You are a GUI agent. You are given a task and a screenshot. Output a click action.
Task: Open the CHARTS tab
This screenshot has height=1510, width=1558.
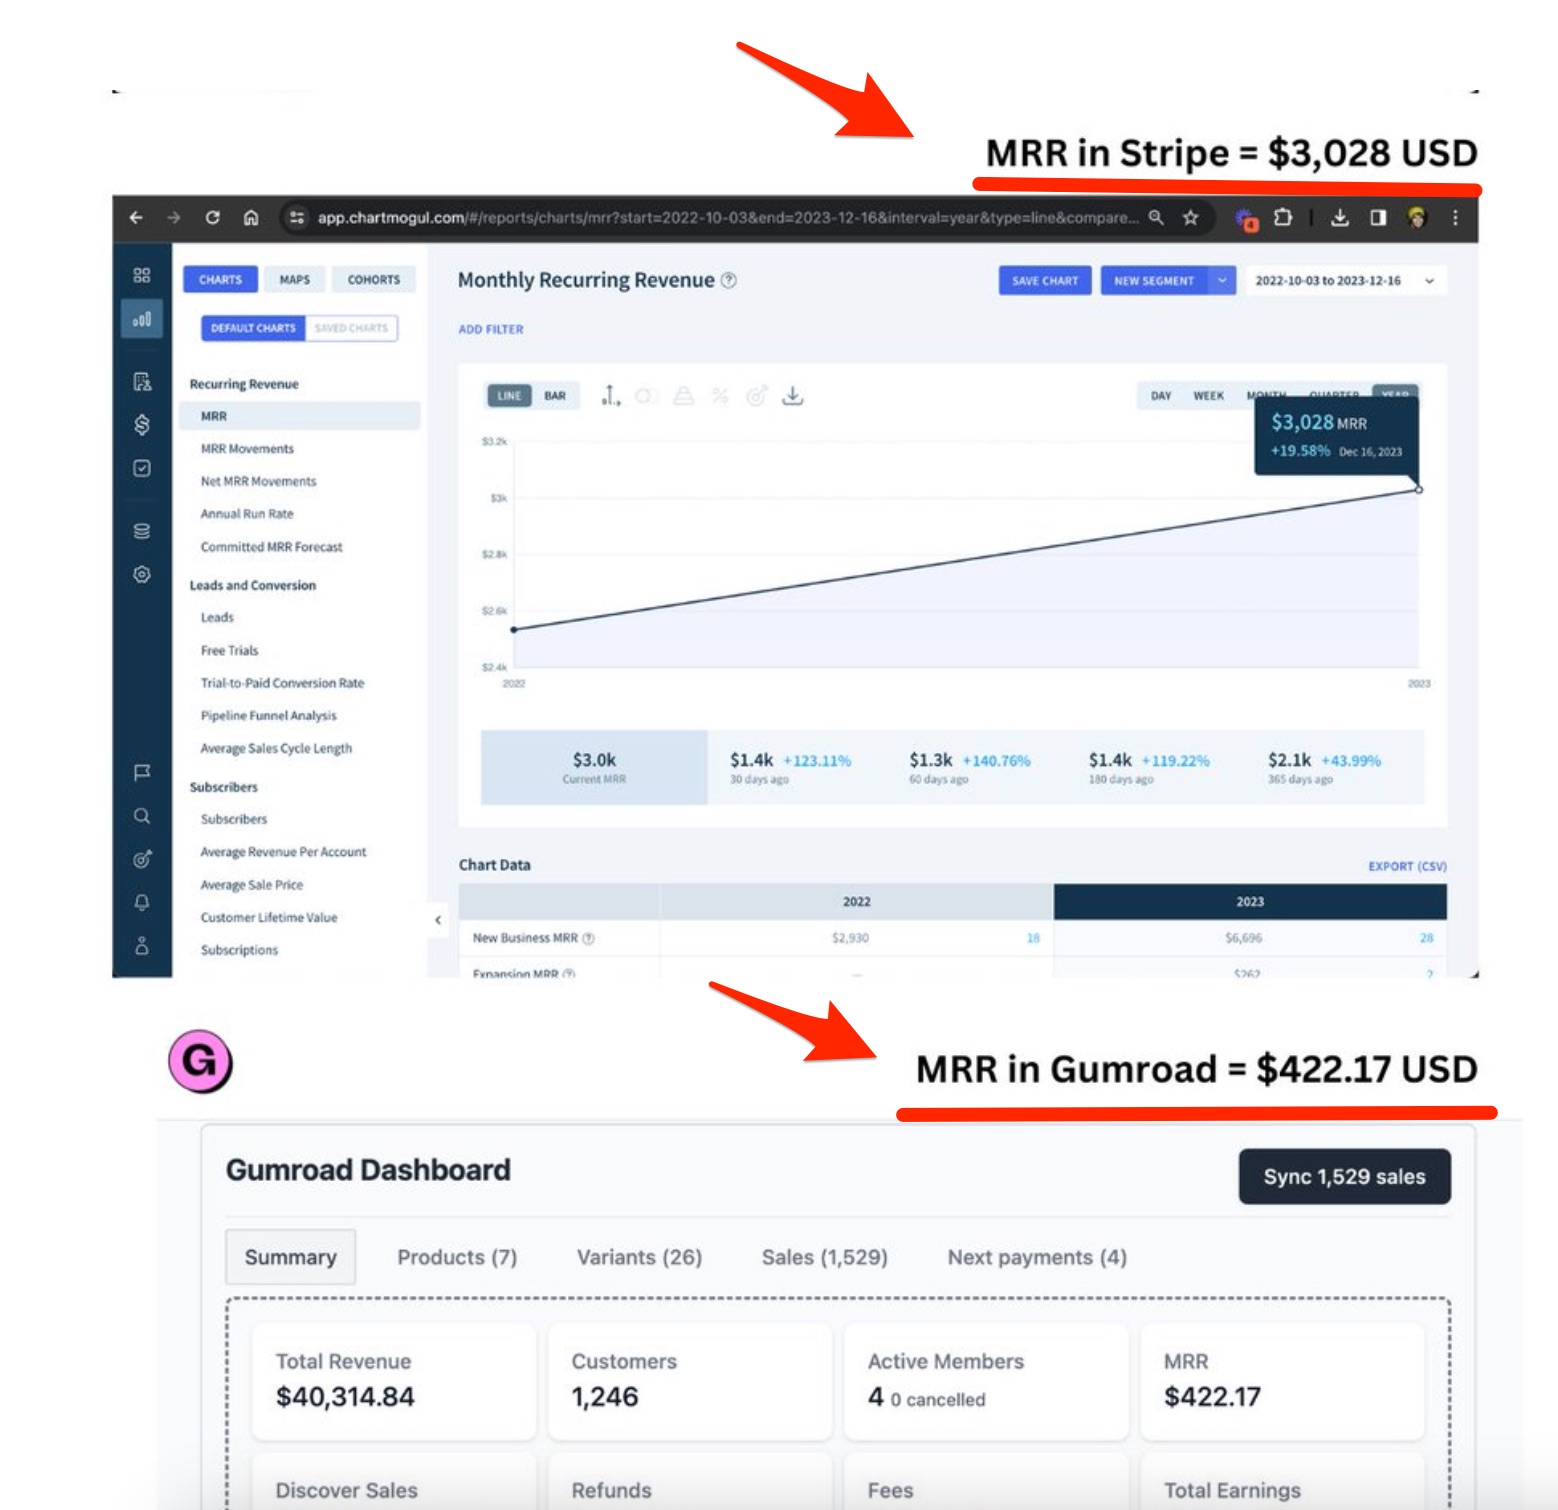220,280
